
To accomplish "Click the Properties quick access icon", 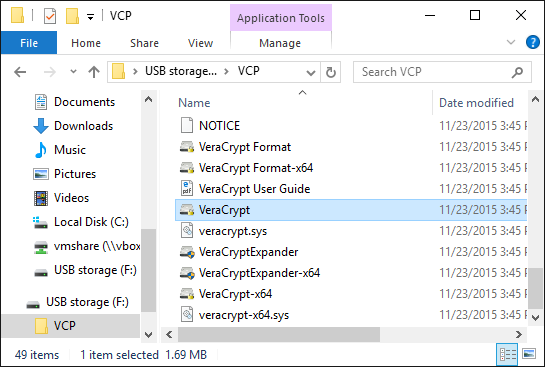I will [50, 16].
